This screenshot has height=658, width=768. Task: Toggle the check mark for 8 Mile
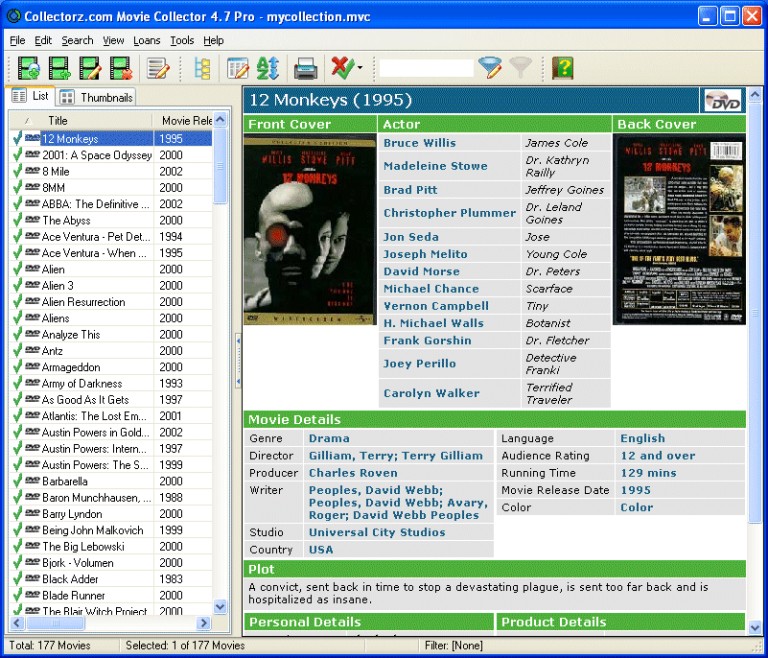17,171
